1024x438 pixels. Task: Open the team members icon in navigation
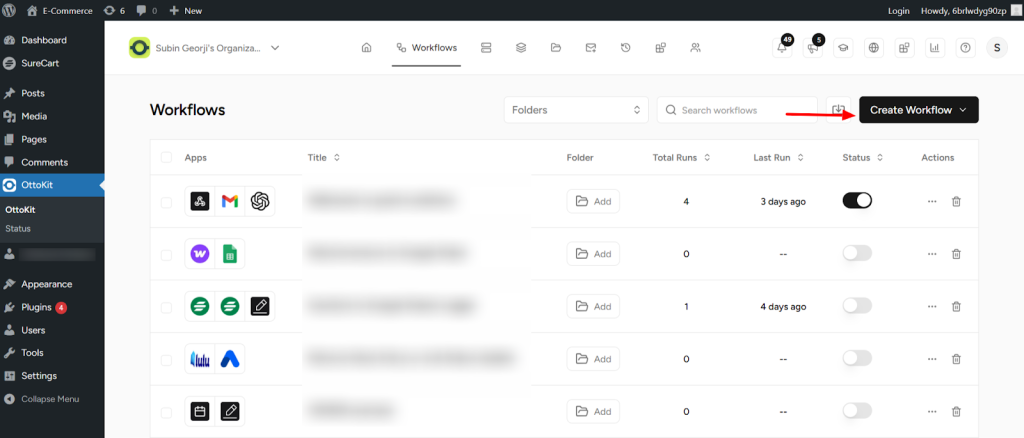click(695, 48)
